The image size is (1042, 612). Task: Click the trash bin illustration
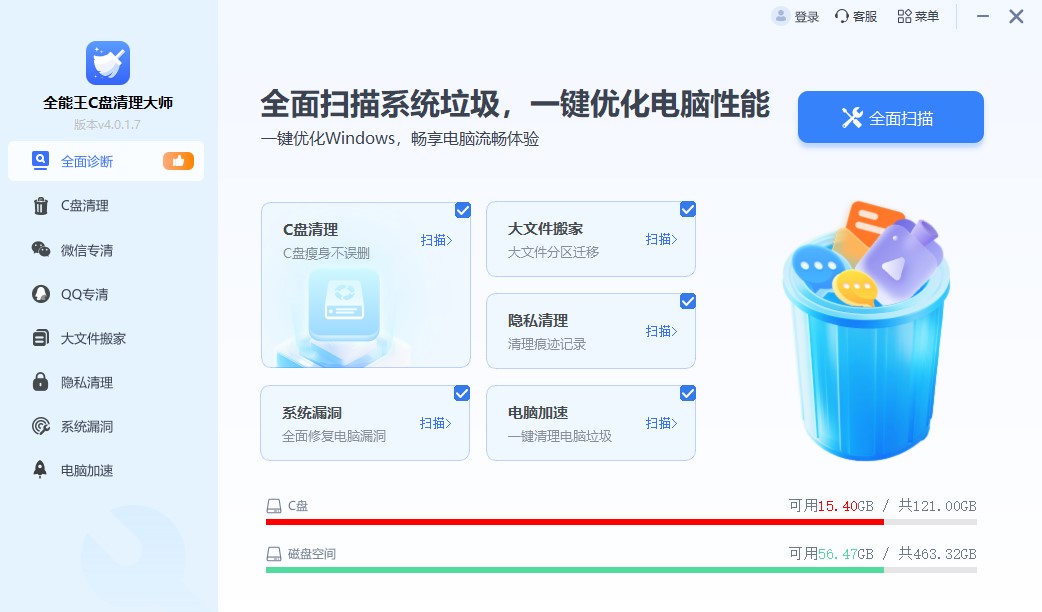click(866, 350)
